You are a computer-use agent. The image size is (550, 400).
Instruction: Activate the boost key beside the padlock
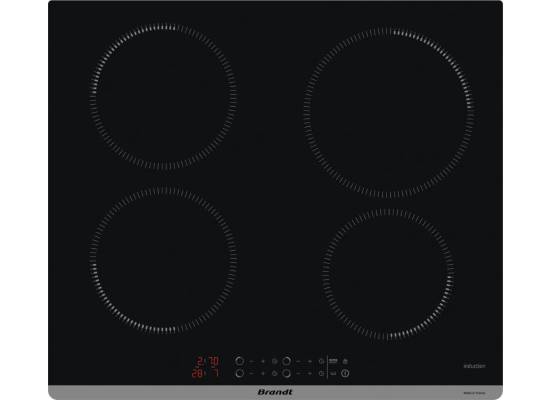tap(333, 361)
